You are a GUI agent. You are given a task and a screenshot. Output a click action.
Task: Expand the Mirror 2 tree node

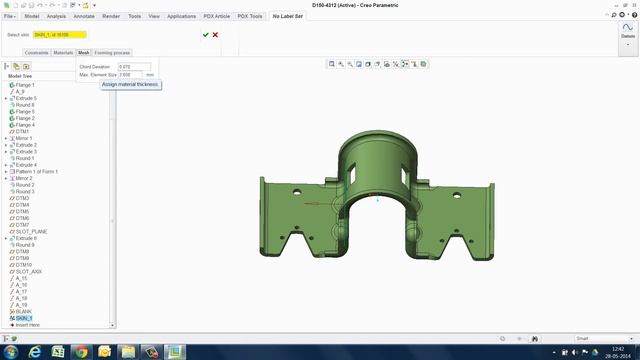click(6, 178)
